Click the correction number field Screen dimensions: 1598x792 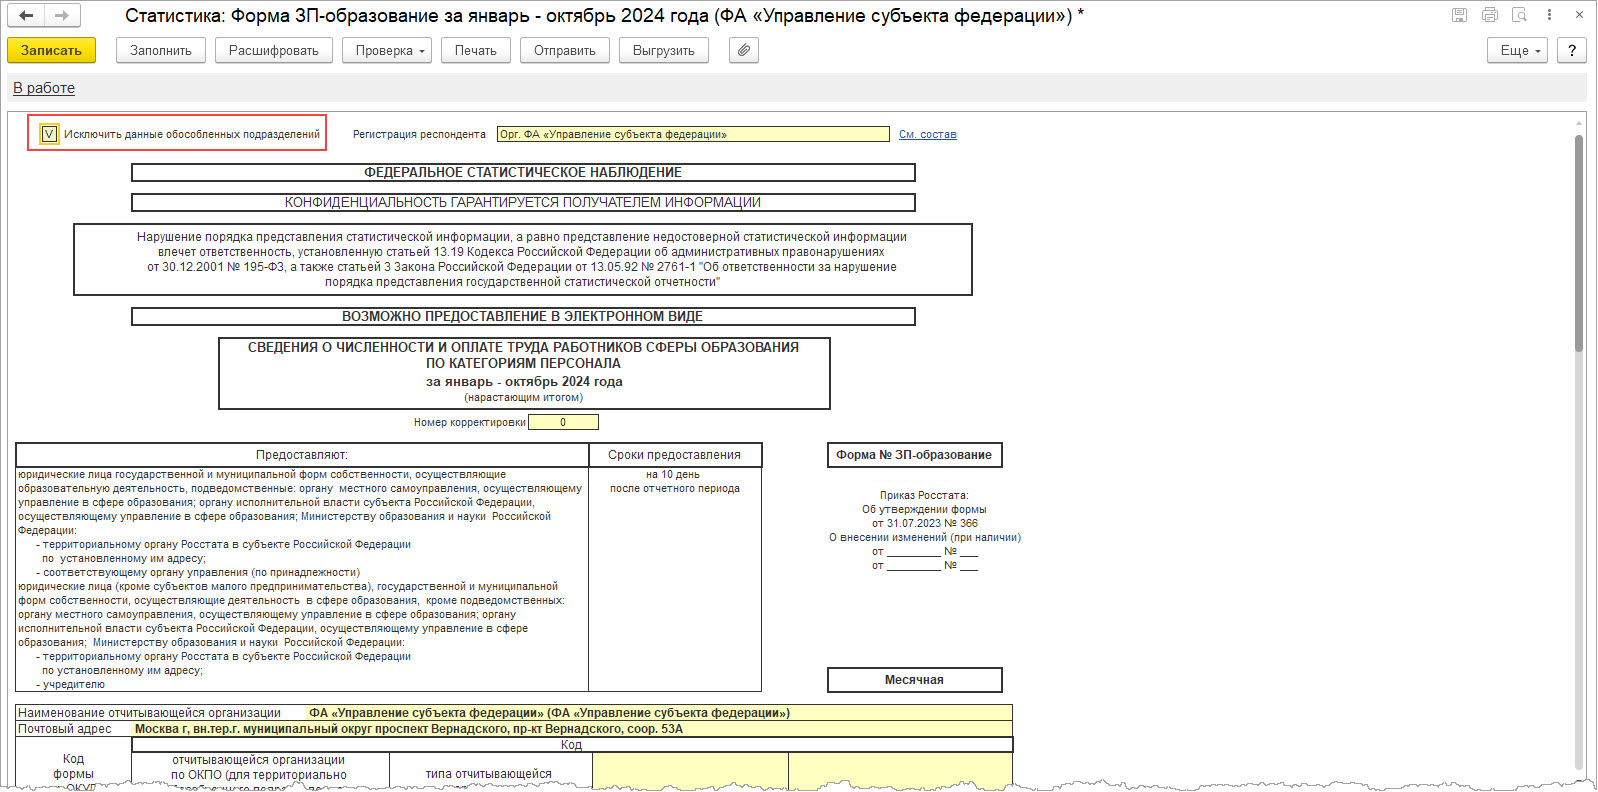563,422
